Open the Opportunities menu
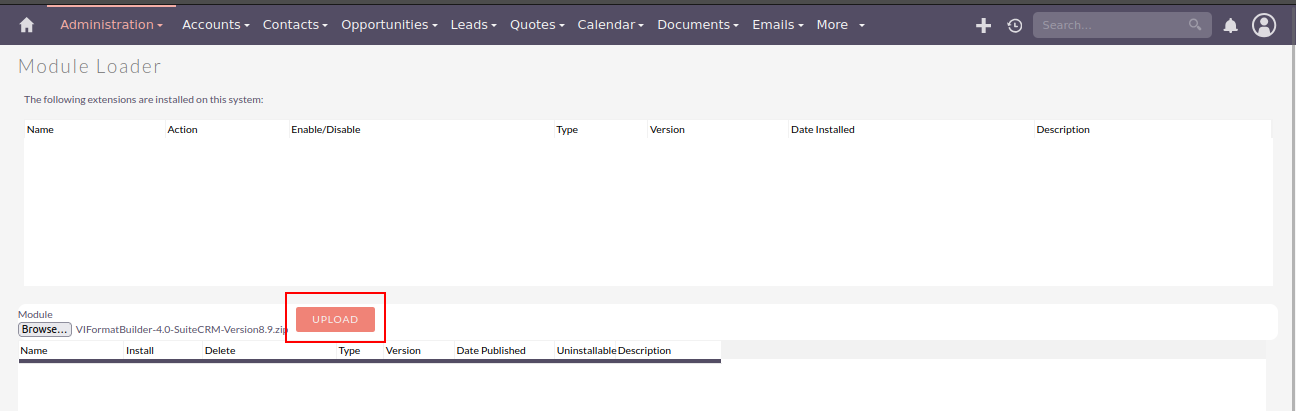The width and height of the screenshot is (1296, 411). [x=389, y=25]
